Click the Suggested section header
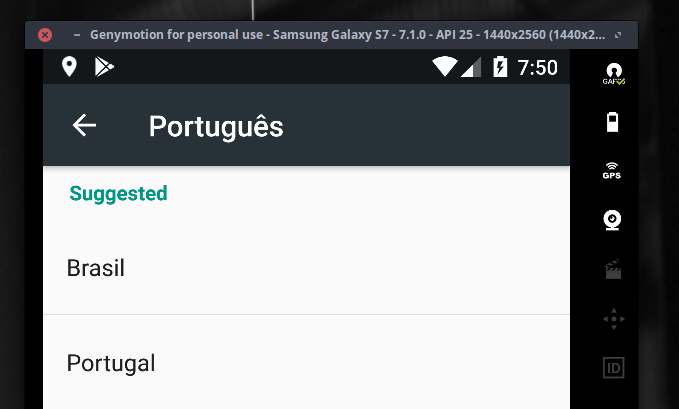Image resolution: width=679 pixels, height=409 pixels. pos(118,193)
